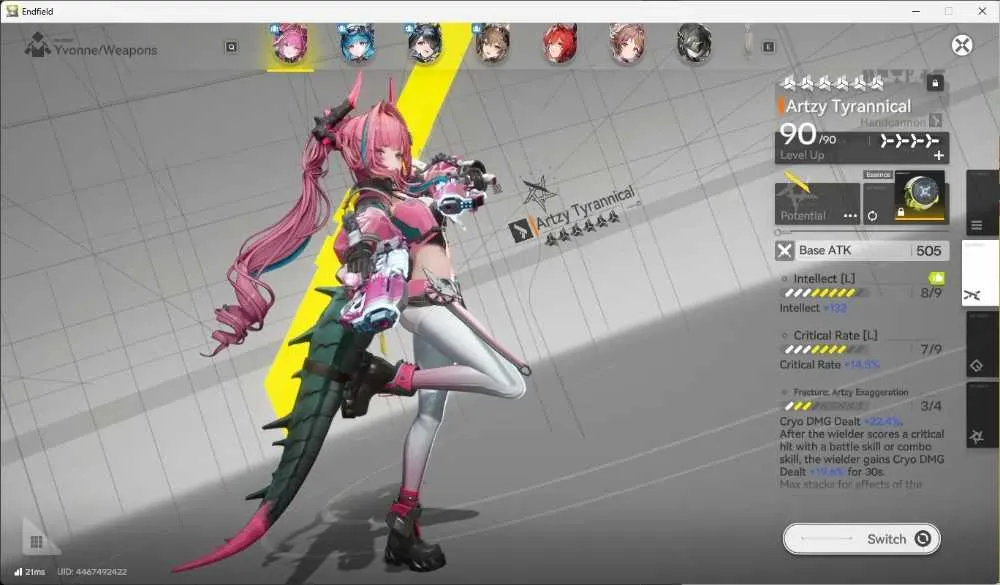This screenshot has height=585, width=1000.
Task: Click the E next-operator key icon
Action: point(768,47)
